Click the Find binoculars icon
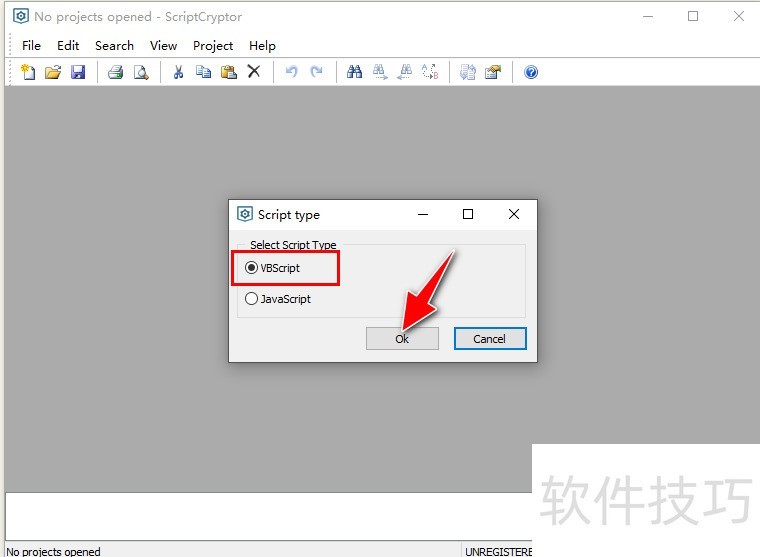The height and width of the screenshot is (557, 760). click(354, 72)
